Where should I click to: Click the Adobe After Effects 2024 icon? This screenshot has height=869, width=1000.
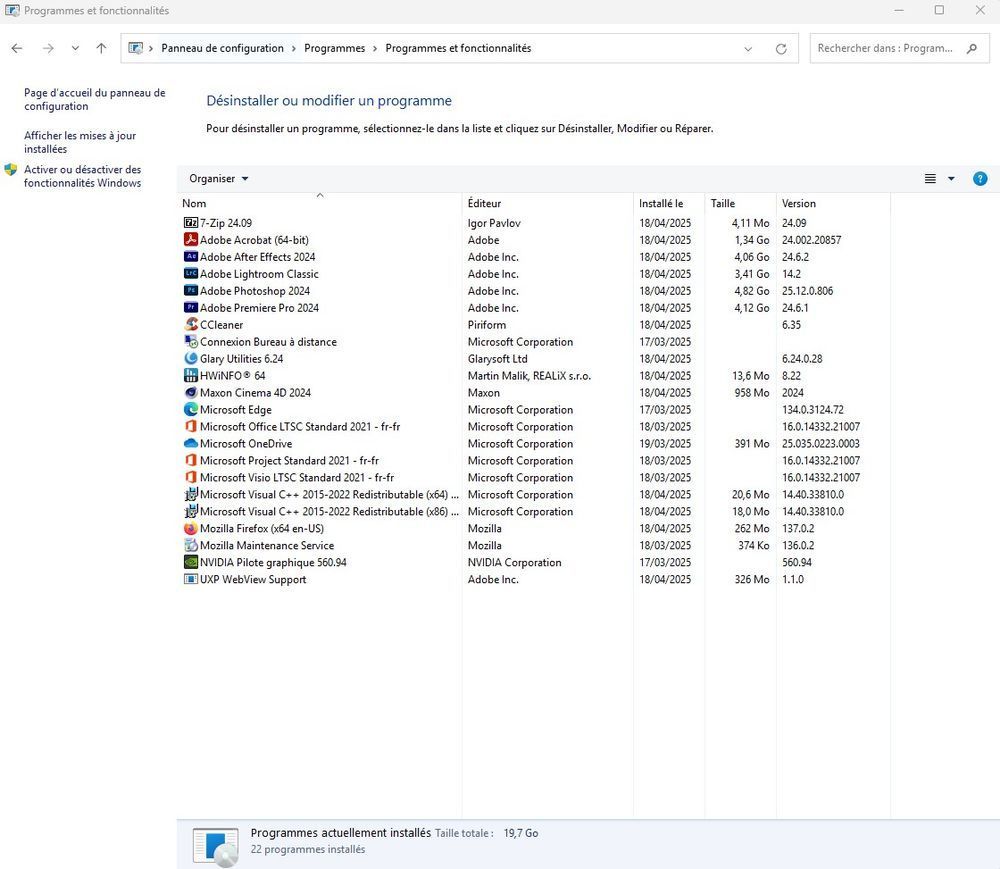click(191, 256)
